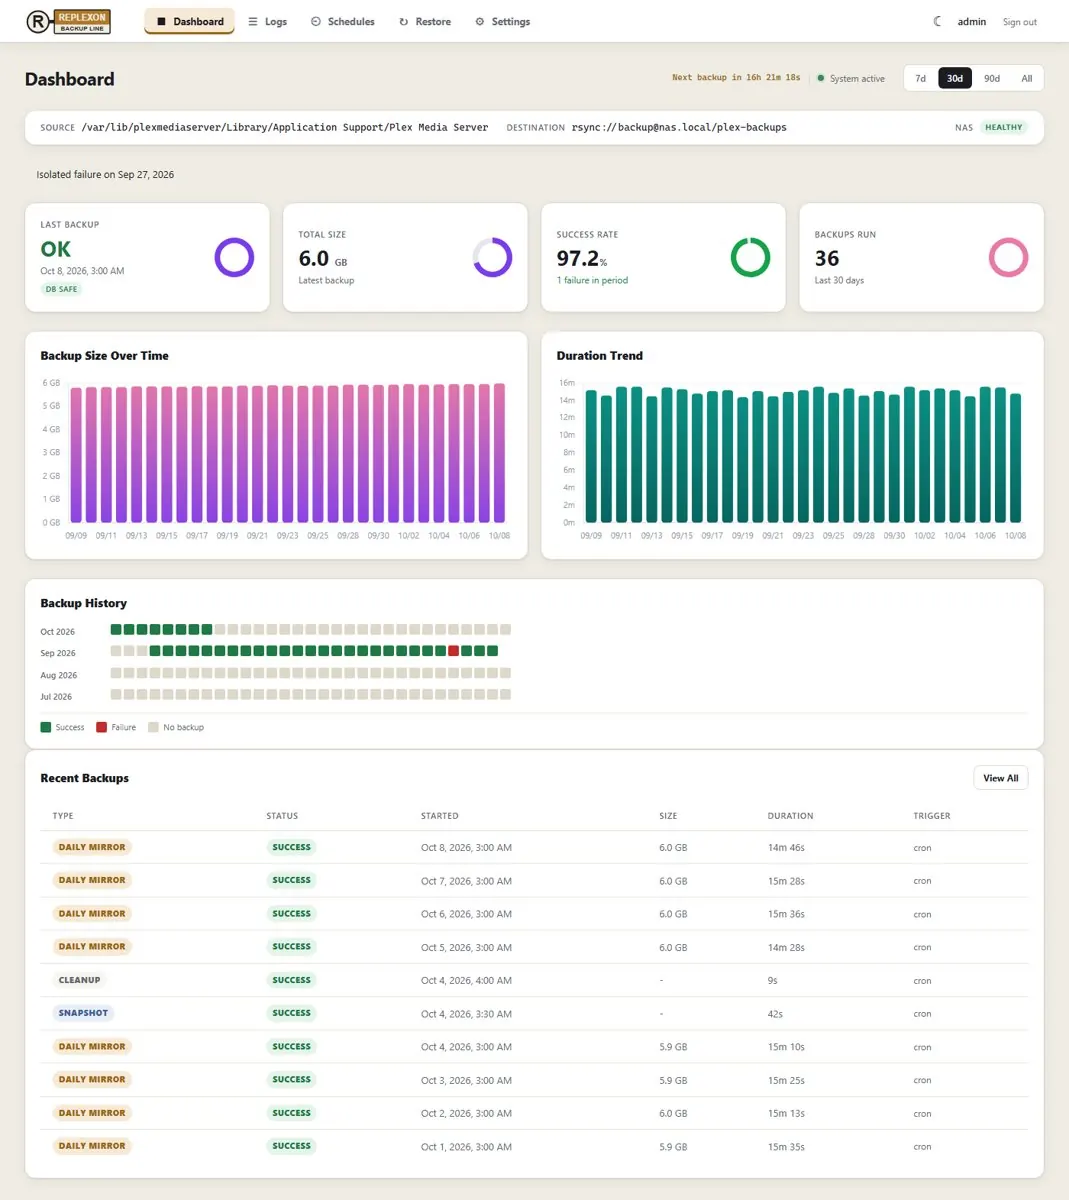Click the 'Oct 2, 2026, 3:00 AM' cell
The image size is (1069, 1200).
click(466, 1113)
